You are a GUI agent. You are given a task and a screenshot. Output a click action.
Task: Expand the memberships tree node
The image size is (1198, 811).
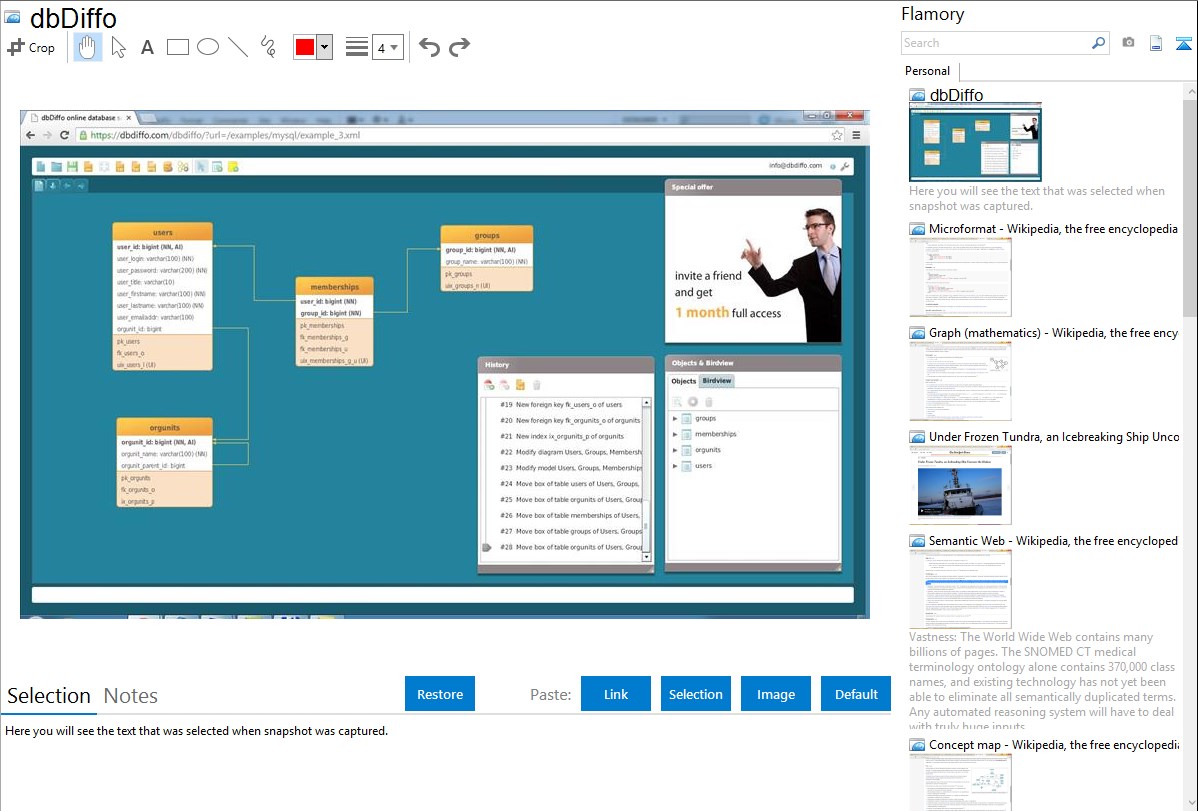click(675, 434)
